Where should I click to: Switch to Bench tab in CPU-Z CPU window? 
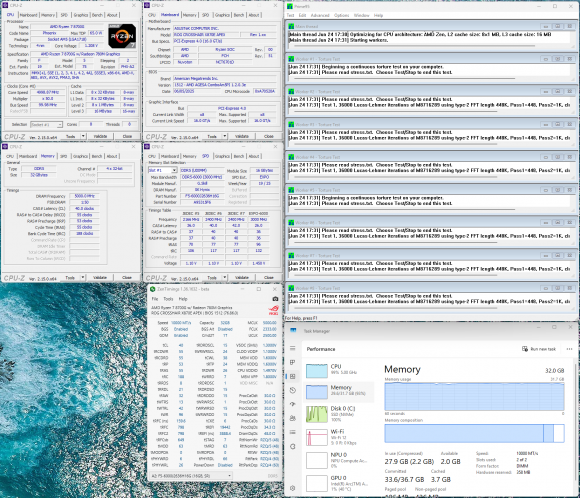click(97, 15)
